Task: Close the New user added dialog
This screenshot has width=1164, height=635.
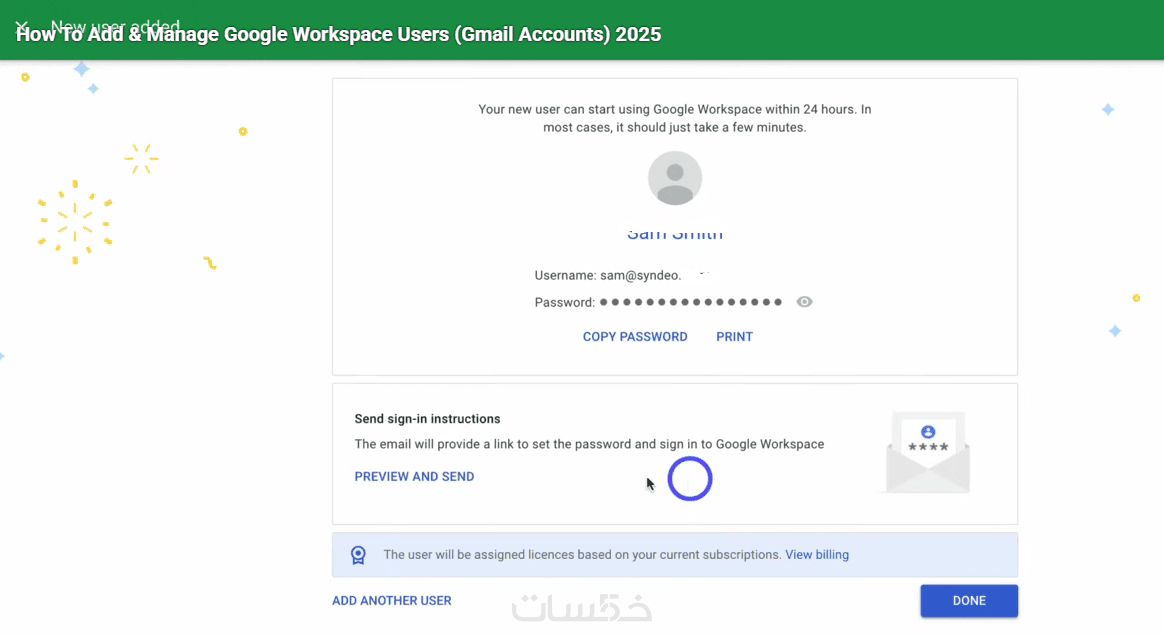Action: pyautogui.click(x=22, y=27)
